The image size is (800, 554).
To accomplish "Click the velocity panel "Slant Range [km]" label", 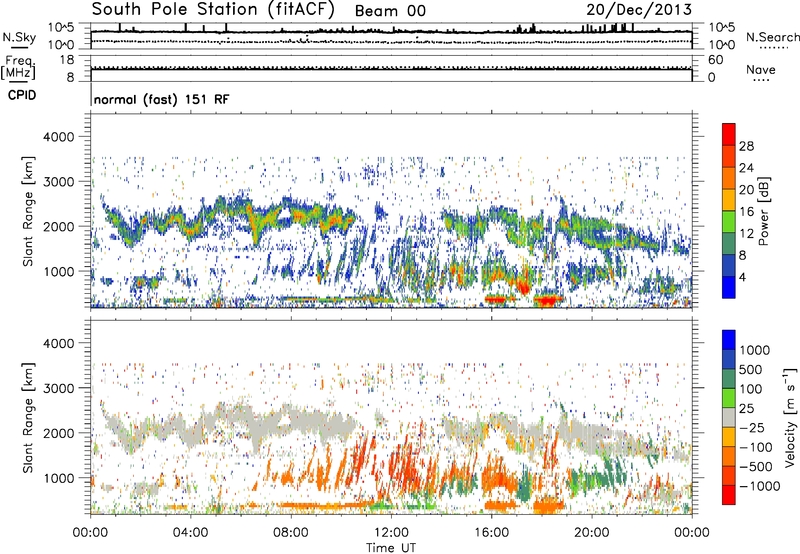I will click(28, 417).
